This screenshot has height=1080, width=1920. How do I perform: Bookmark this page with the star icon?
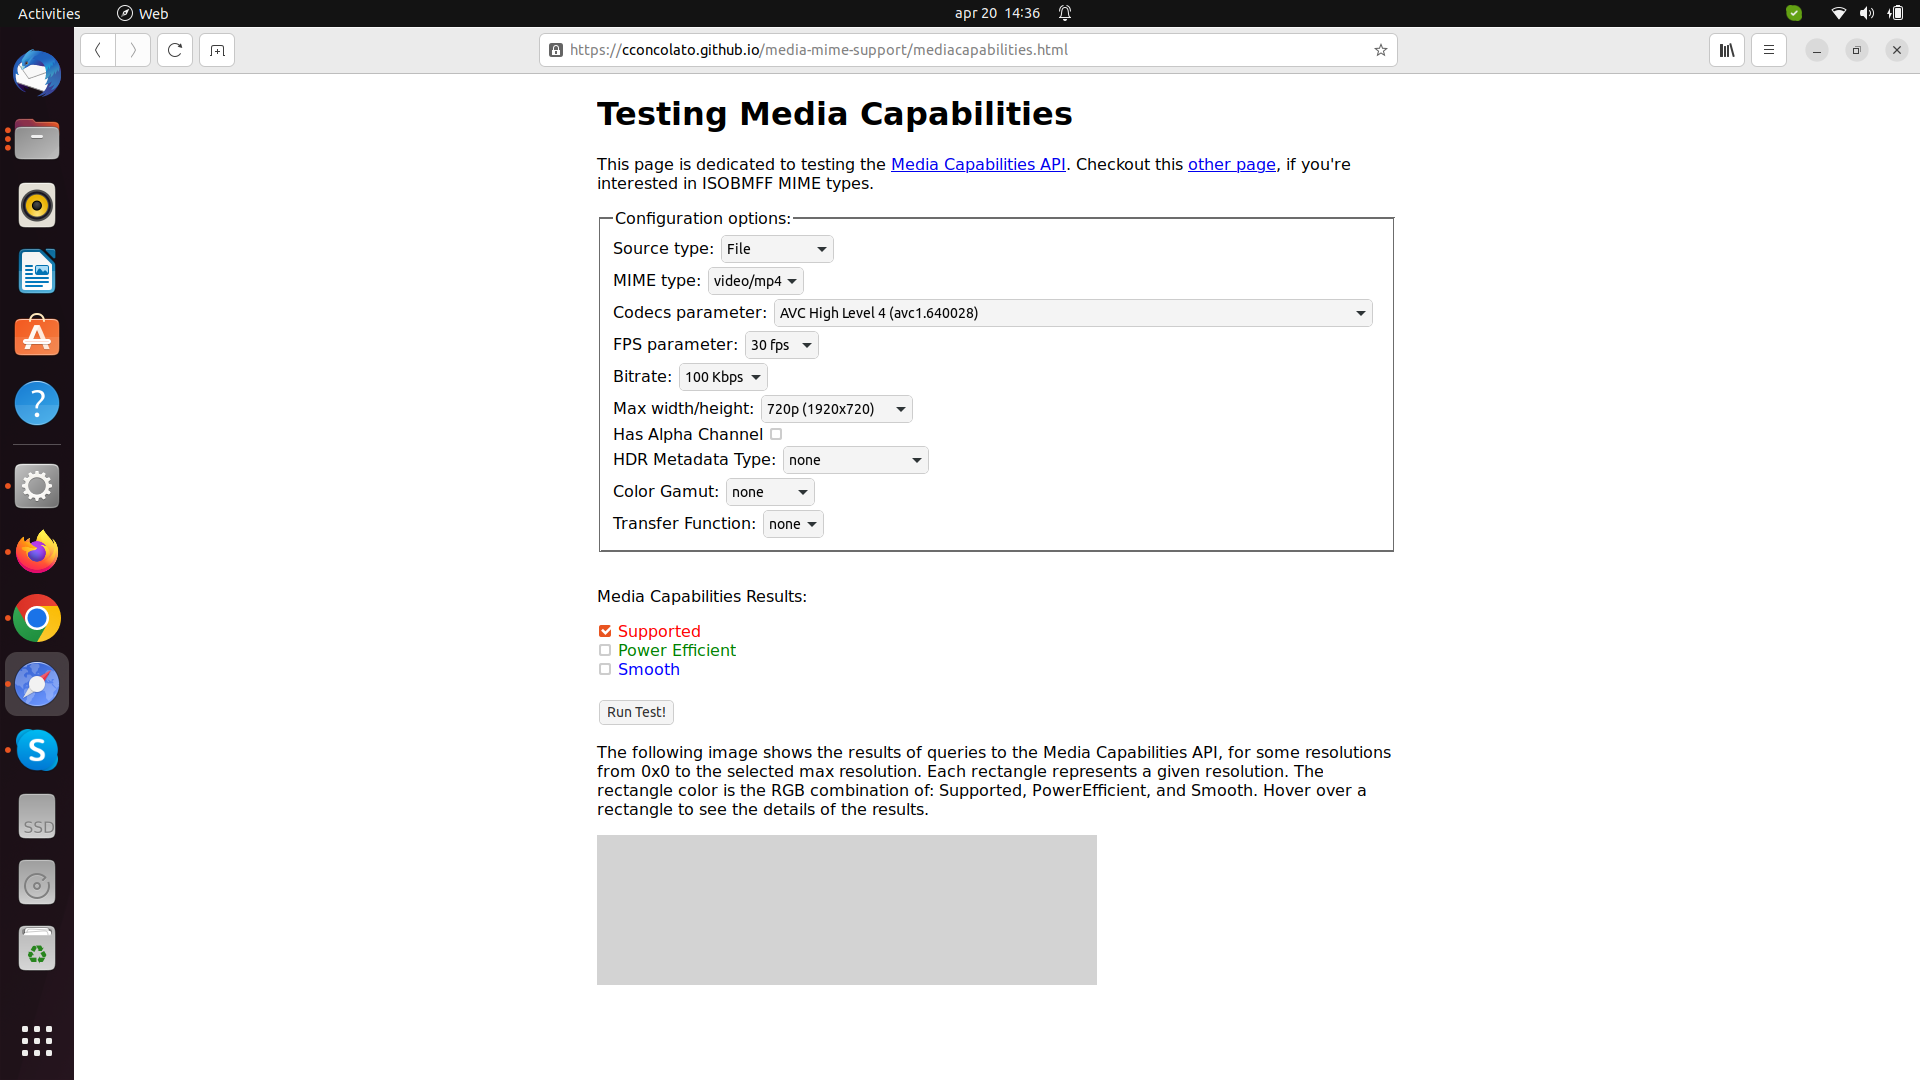[1381, 50]
